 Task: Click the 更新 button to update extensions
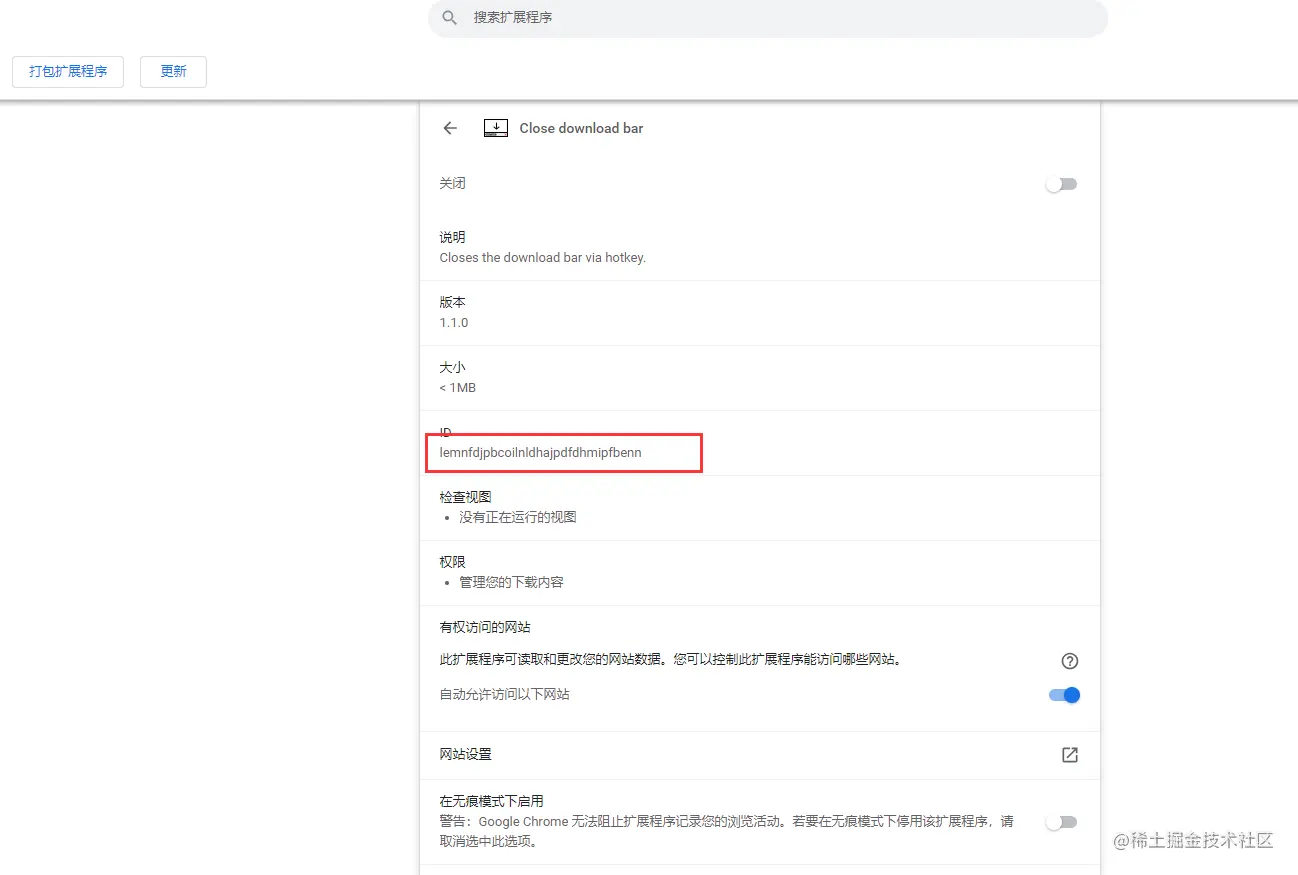(x=172, y=72)
